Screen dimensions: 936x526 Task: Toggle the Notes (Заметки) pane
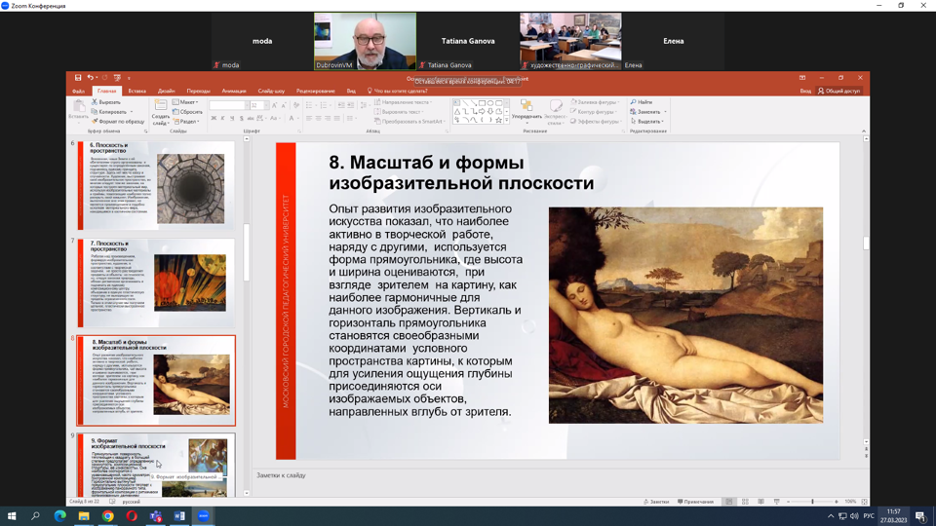click(x=657, y=501)
